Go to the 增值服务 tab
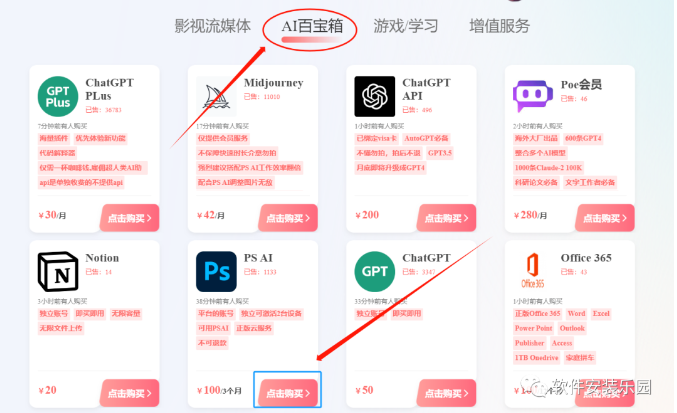The image size is (677, 413). pos(500,26)
